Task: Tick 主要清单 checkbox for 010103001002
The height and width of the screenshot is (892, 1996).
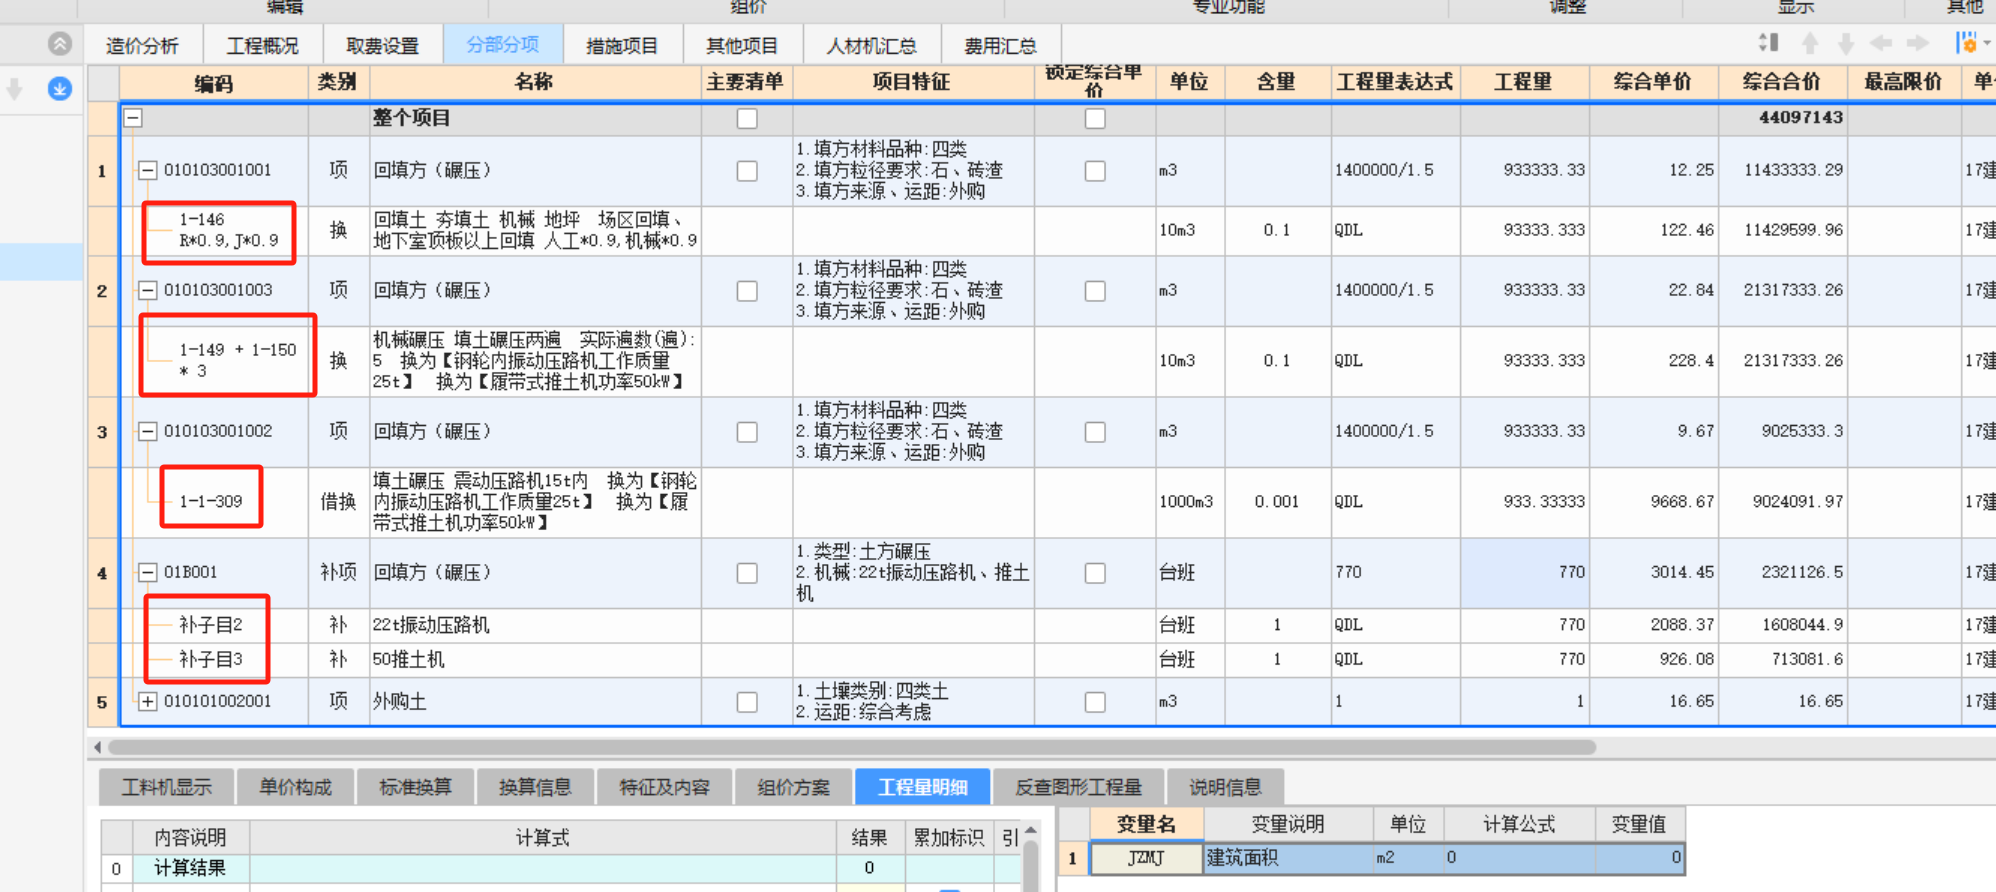Action: click(747, 432)
